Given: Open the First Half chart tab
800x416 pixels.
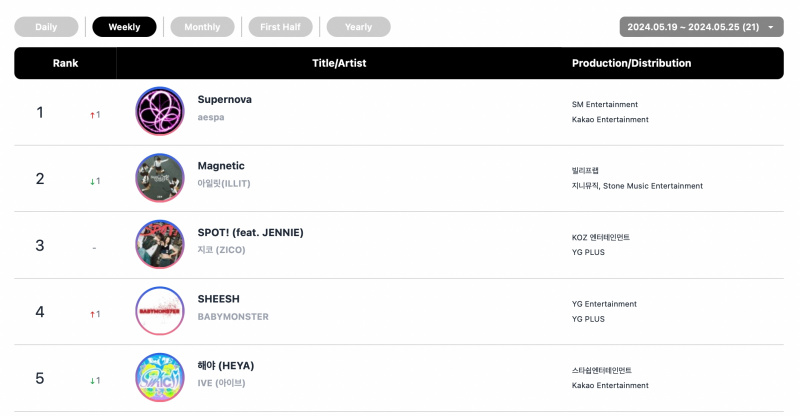Looking at the screenshot, I should click(x=281, y=27).
